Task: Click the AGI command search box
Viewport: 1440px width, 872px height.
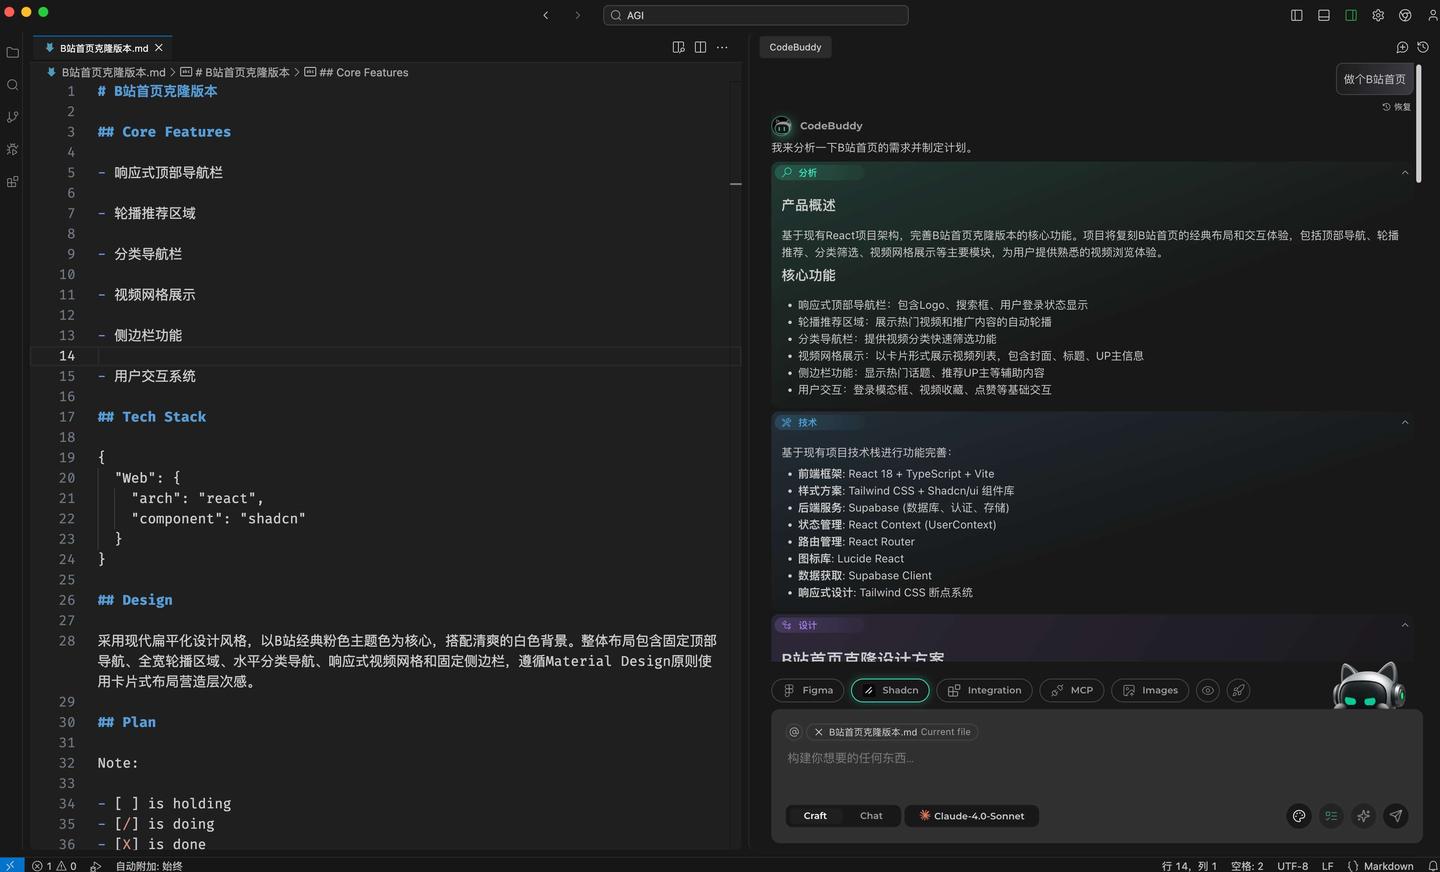Action: coord(756,15)
